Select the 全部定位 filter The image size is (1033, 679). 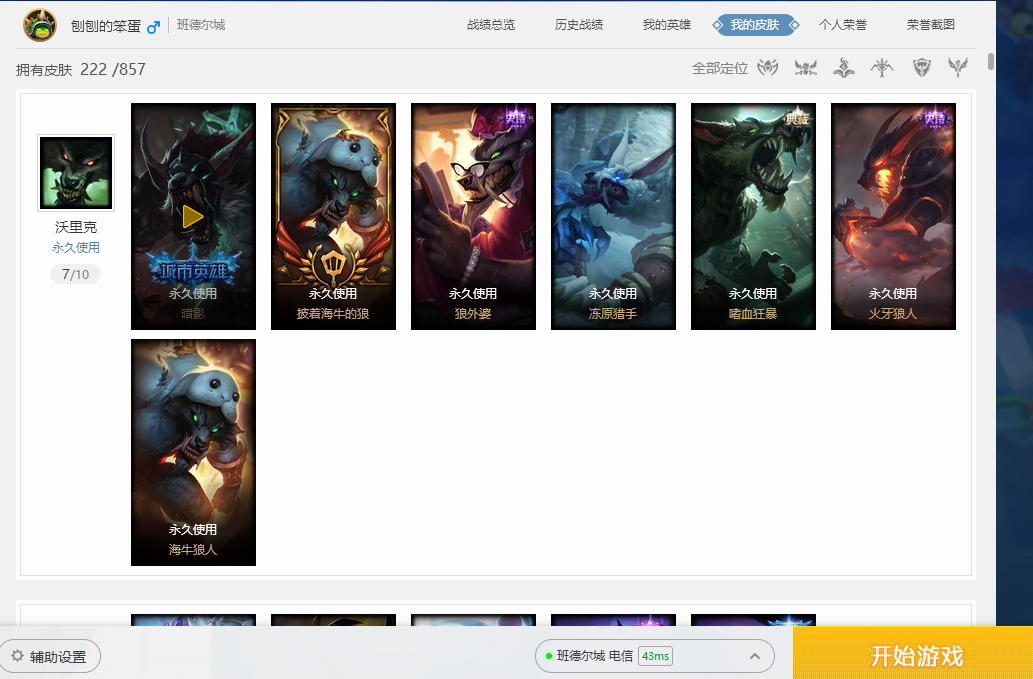(x=720, y=68)
